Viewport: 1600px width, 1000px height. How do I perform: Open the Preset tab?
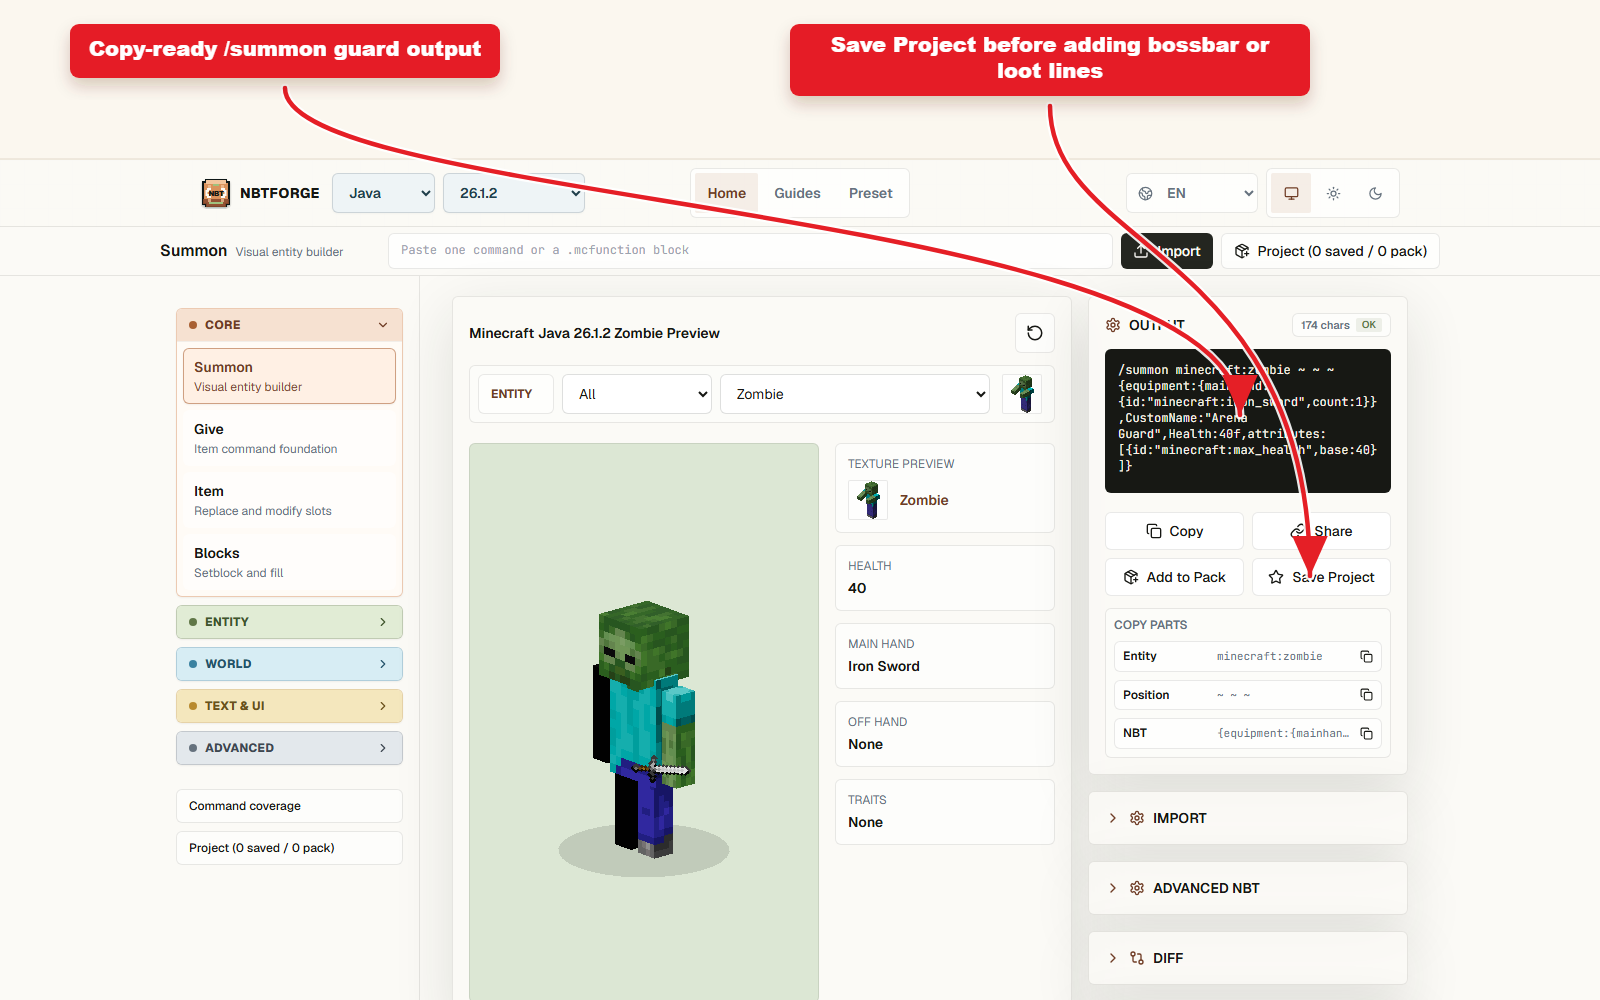tap(871, 193)
